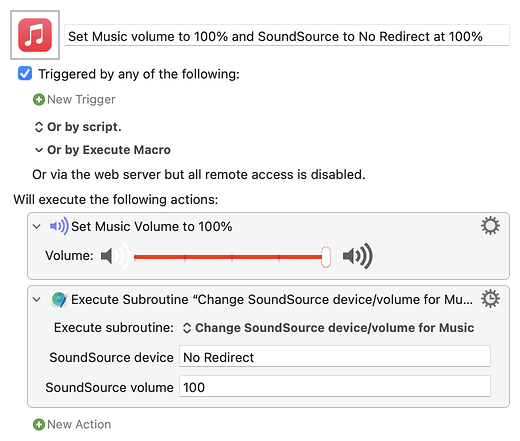Image resolution: width=520 pixels, height=441 pixels.
Task: Click the Music volume slider knob
Action: (326, 257)
